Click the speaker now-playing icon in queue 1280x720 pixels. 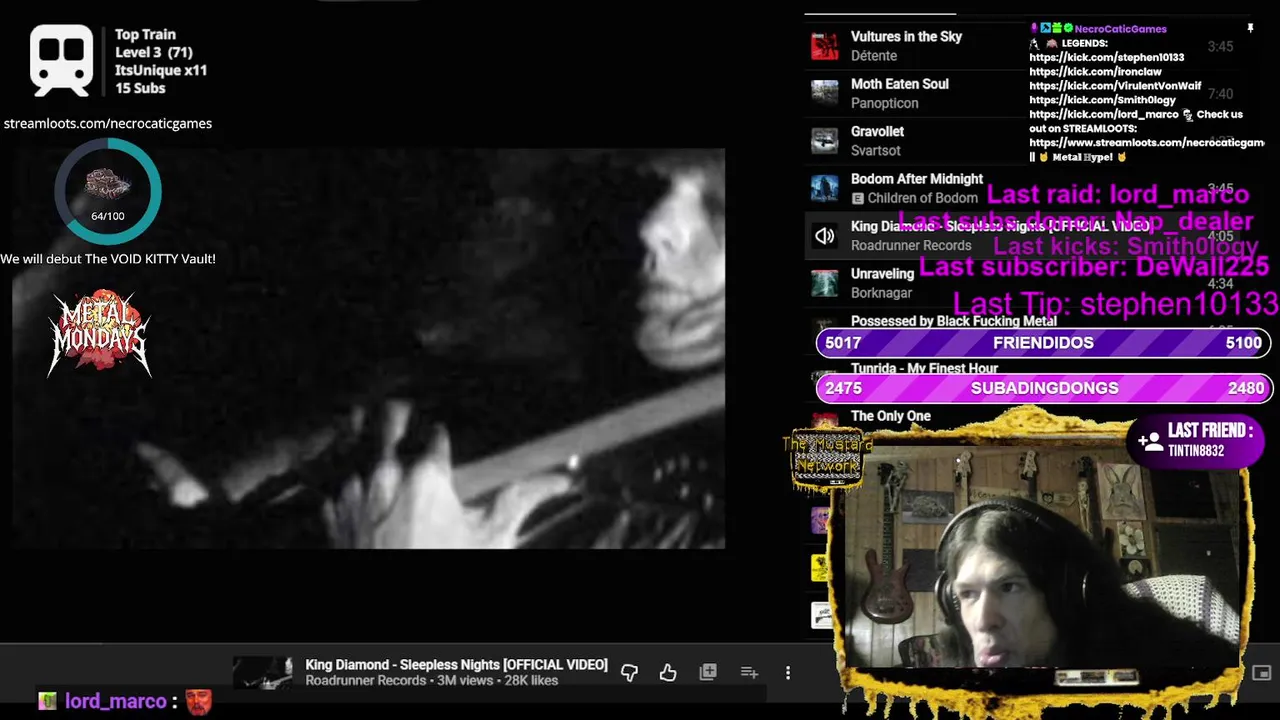[x=825, y=236]
